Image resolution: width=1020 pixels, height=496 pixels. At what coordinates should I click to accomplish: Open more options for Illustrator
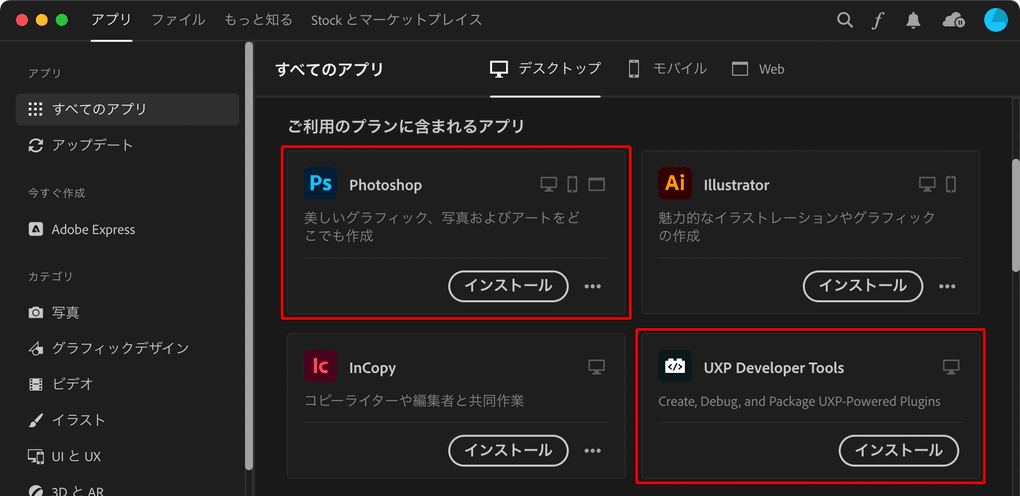947,286
